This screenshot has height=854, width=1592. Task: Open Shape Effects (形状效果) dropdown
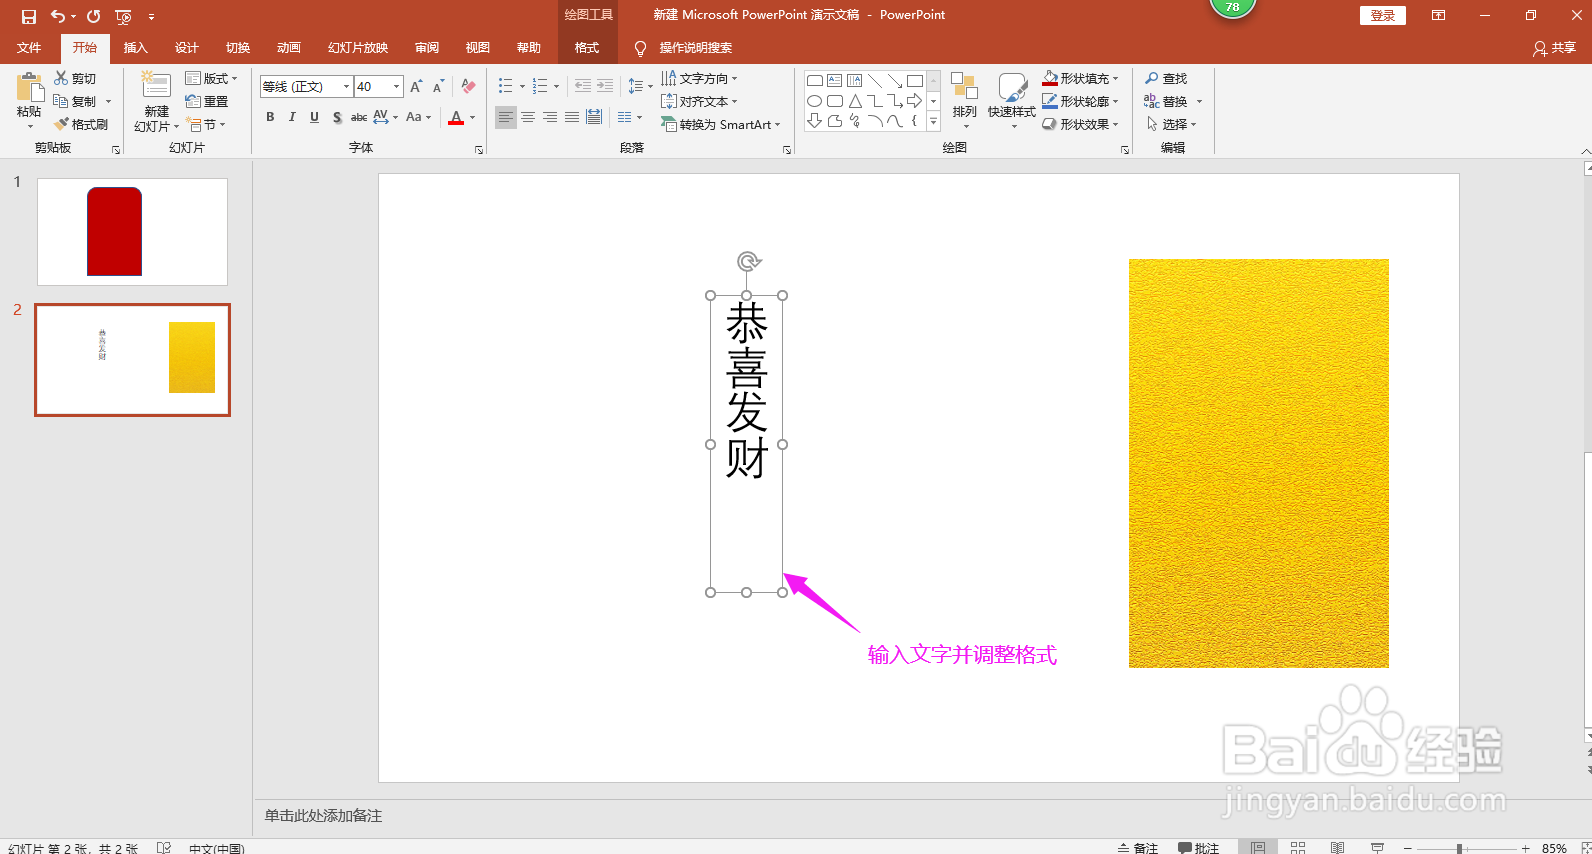pos(1080,124)
